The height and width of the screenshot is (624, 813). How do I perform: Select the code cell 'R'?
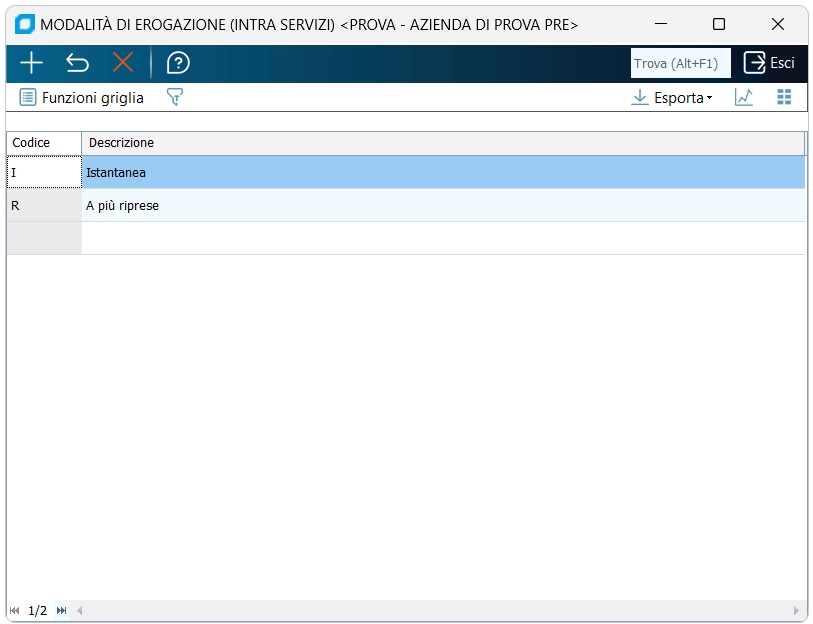tap(44, 205)
